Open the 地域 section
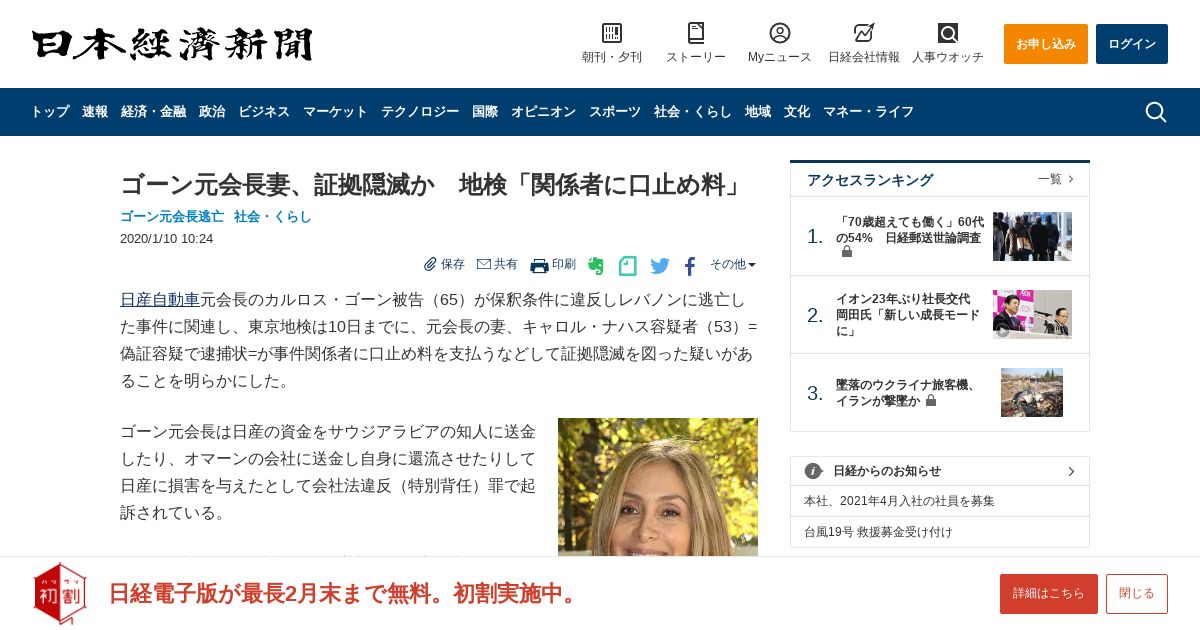Viewport: 1200px width, 630px height. [758, 112]
